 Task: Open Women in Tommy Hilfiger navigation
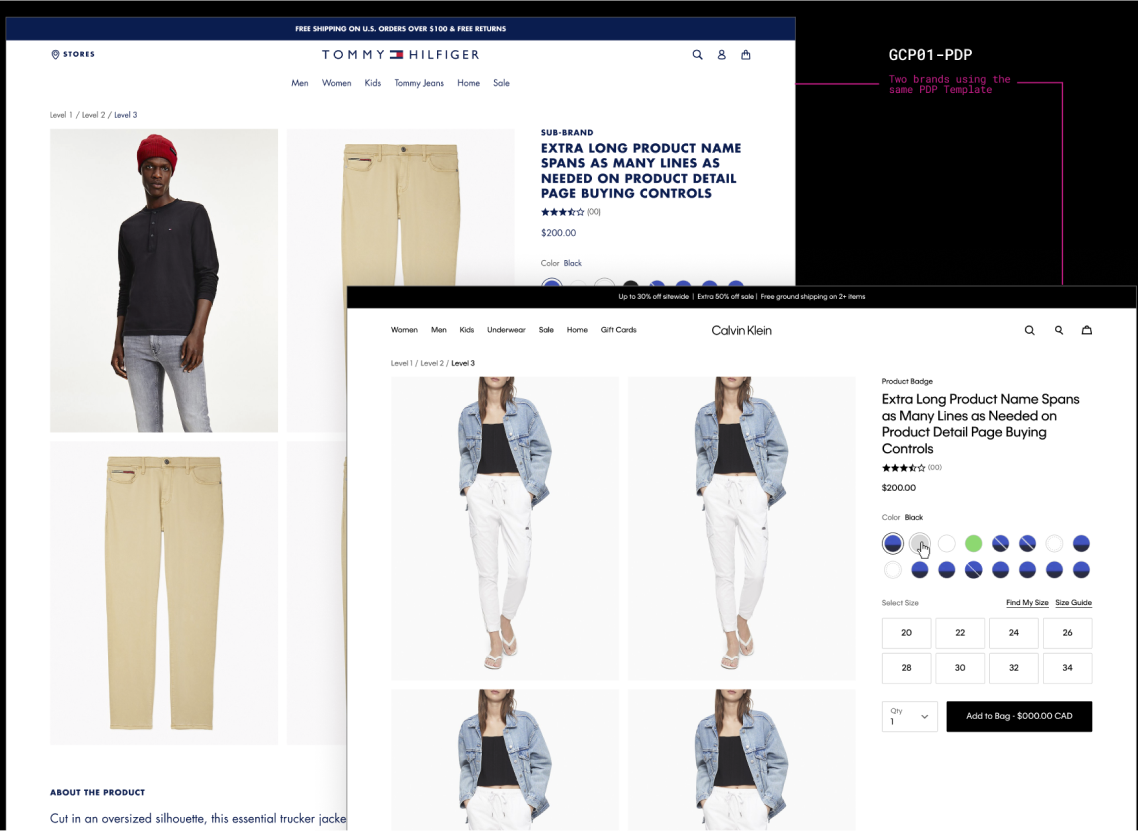(336, 83)
